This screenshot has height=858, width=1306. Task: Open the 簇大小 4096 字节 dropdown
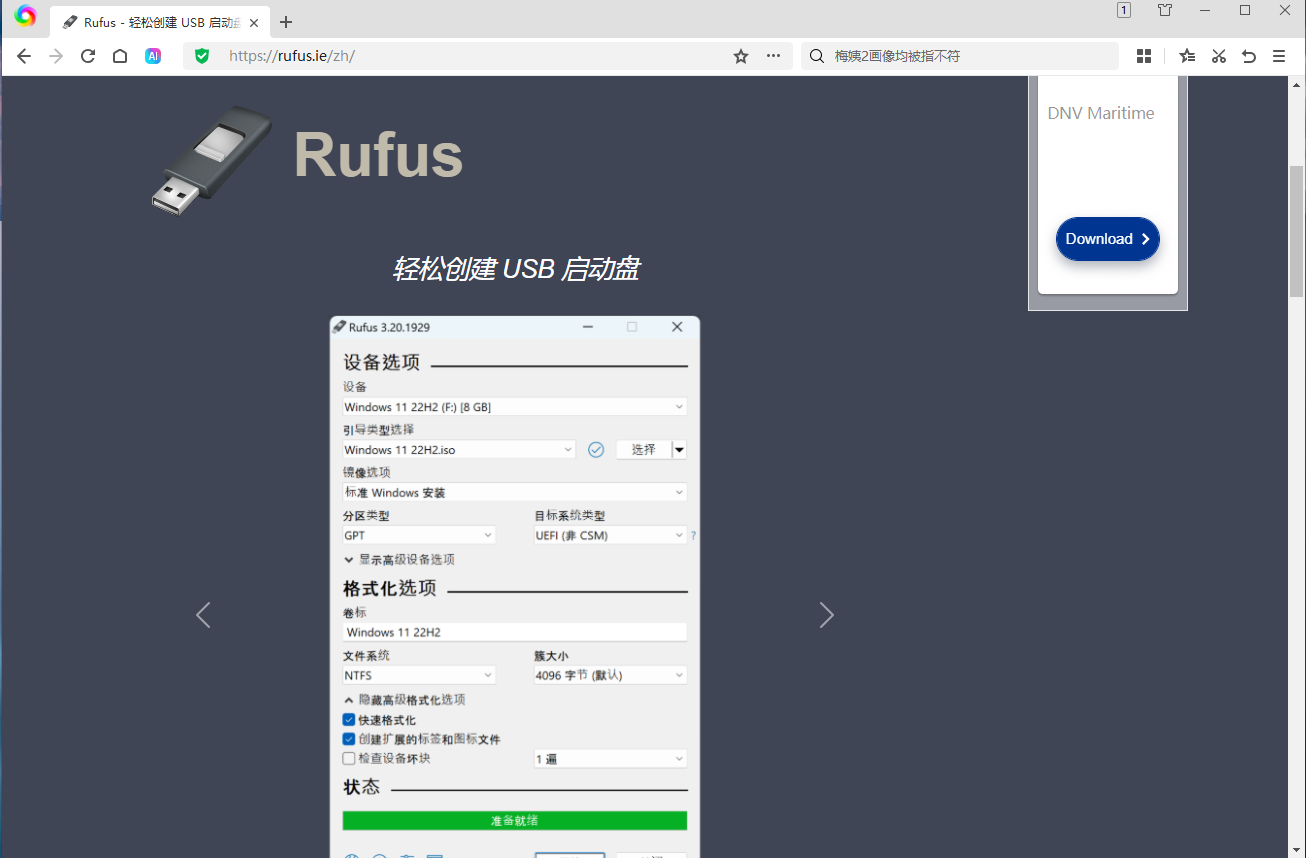point(611,675)
